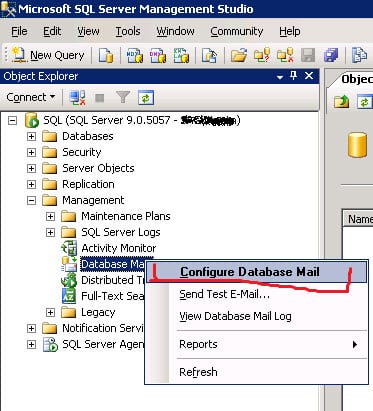Expand the SQL Server Agent node
This screenshot has height=411, width=373.
31,344
